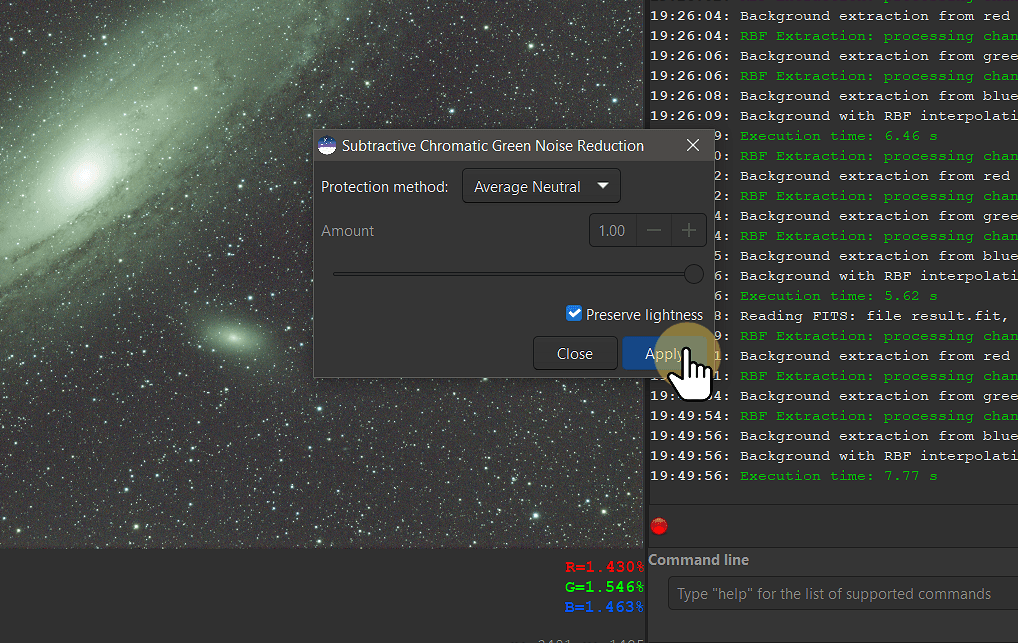
Task: Click the Close button in the dialog
Action: coord(575,353)
